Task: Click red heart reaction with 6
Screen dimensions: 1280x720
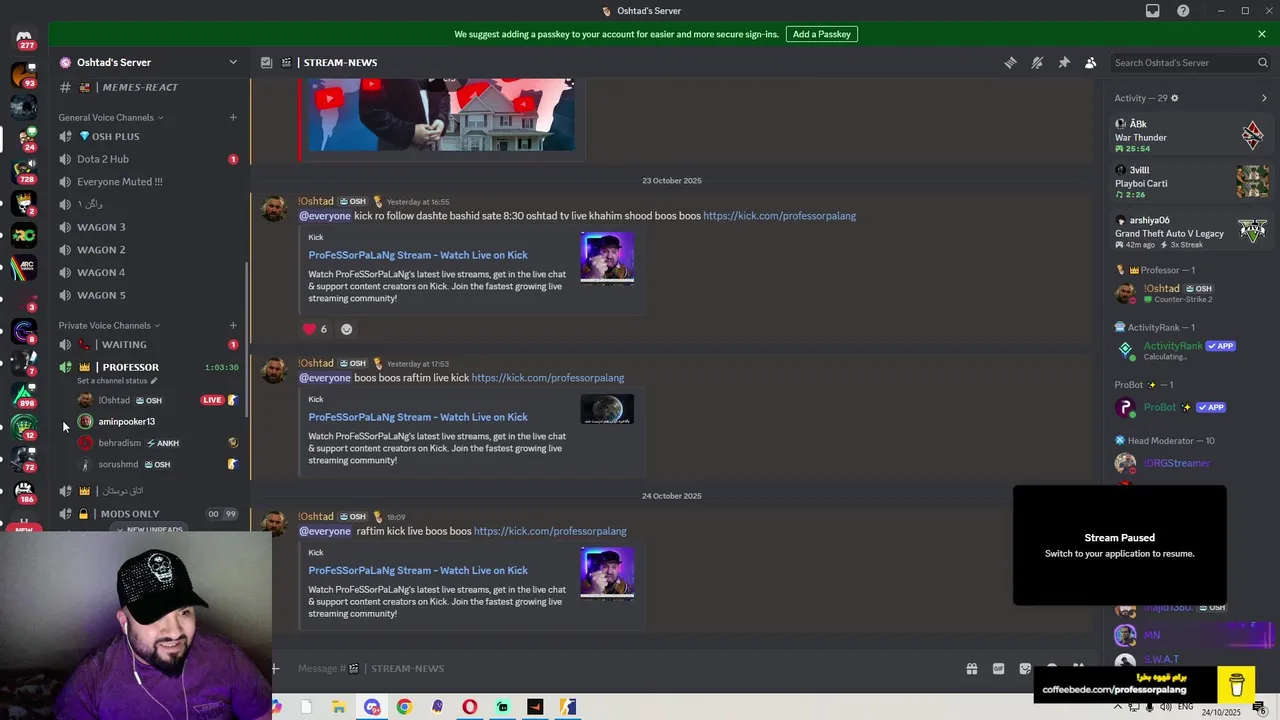Action: pyautogui.click(x=316, y=329)
